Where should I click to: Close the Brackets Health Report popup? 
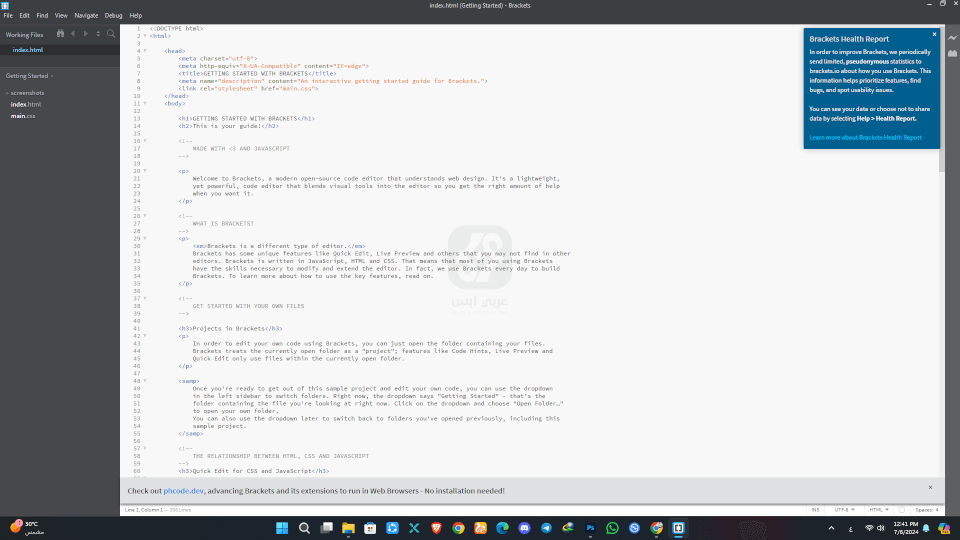[x=934, y=34]
